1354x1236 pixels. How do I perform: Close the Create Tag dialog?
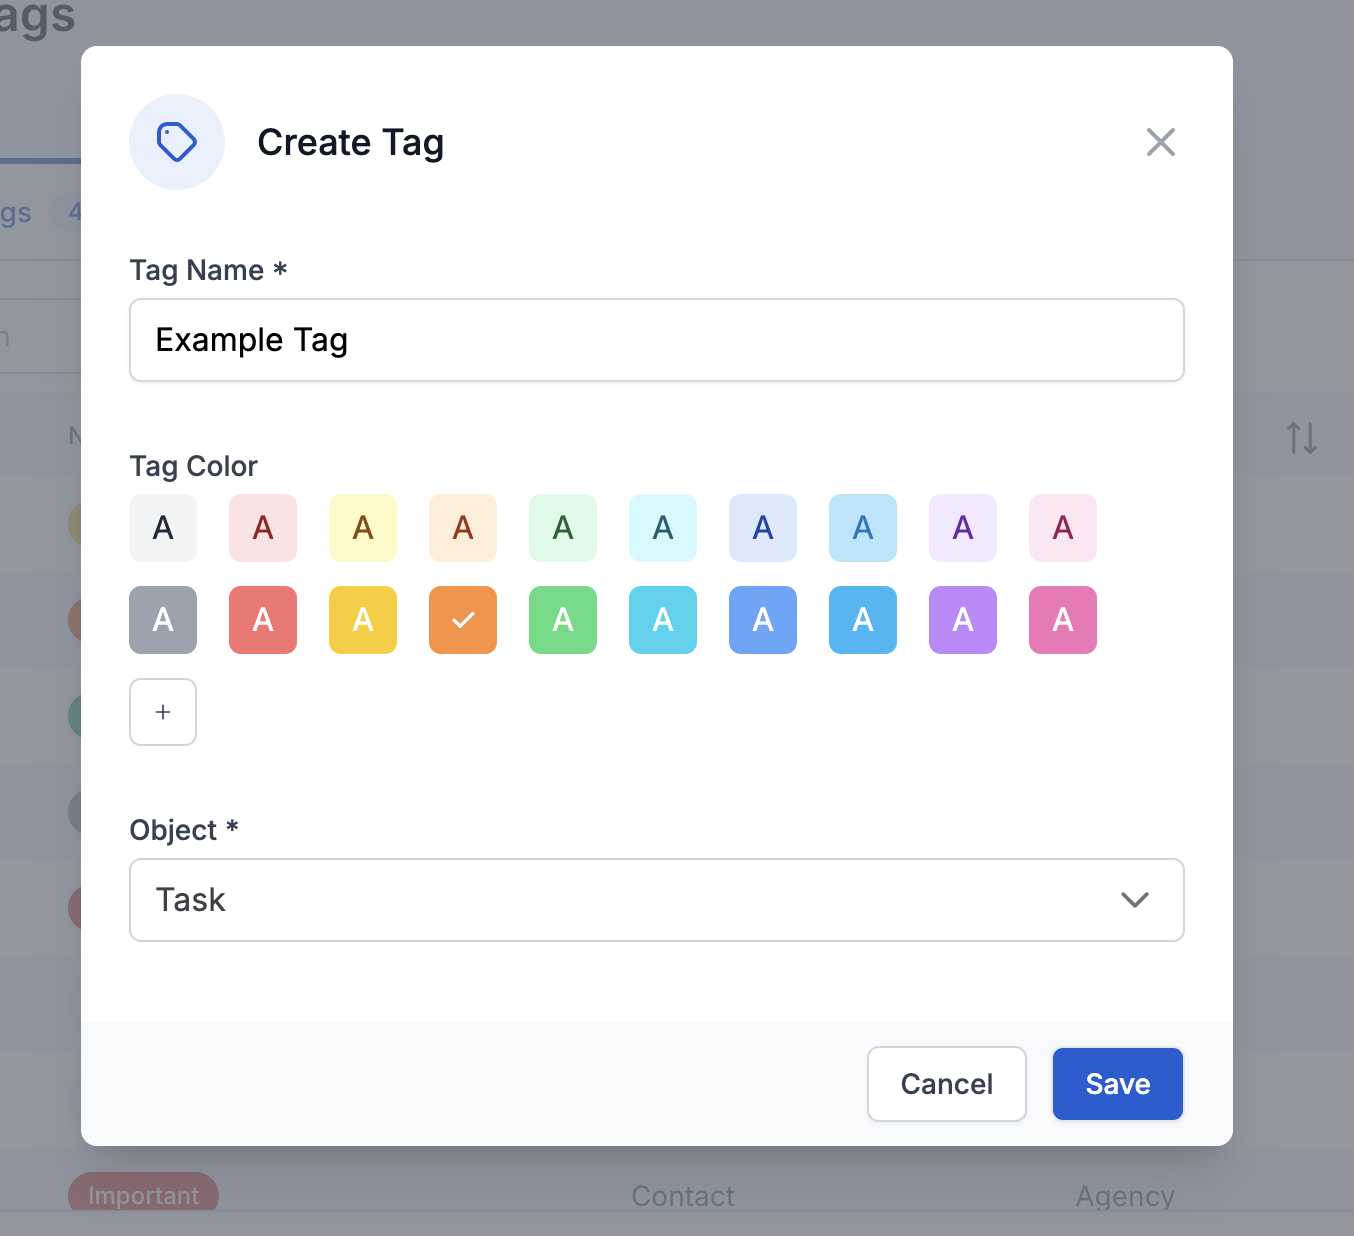pyautogui.click(x=1160, y=142)
